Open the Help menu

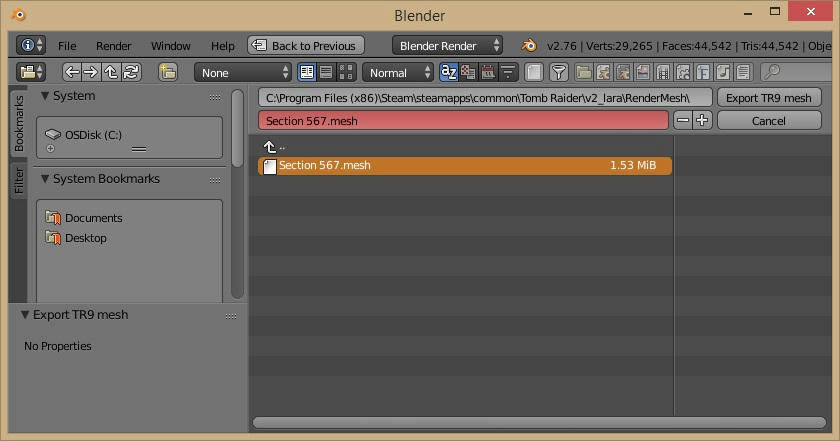[223, 46]
